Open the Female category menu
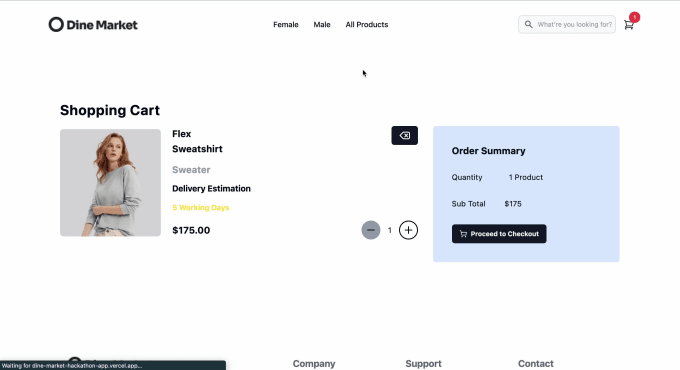 (x=286, y=25)
